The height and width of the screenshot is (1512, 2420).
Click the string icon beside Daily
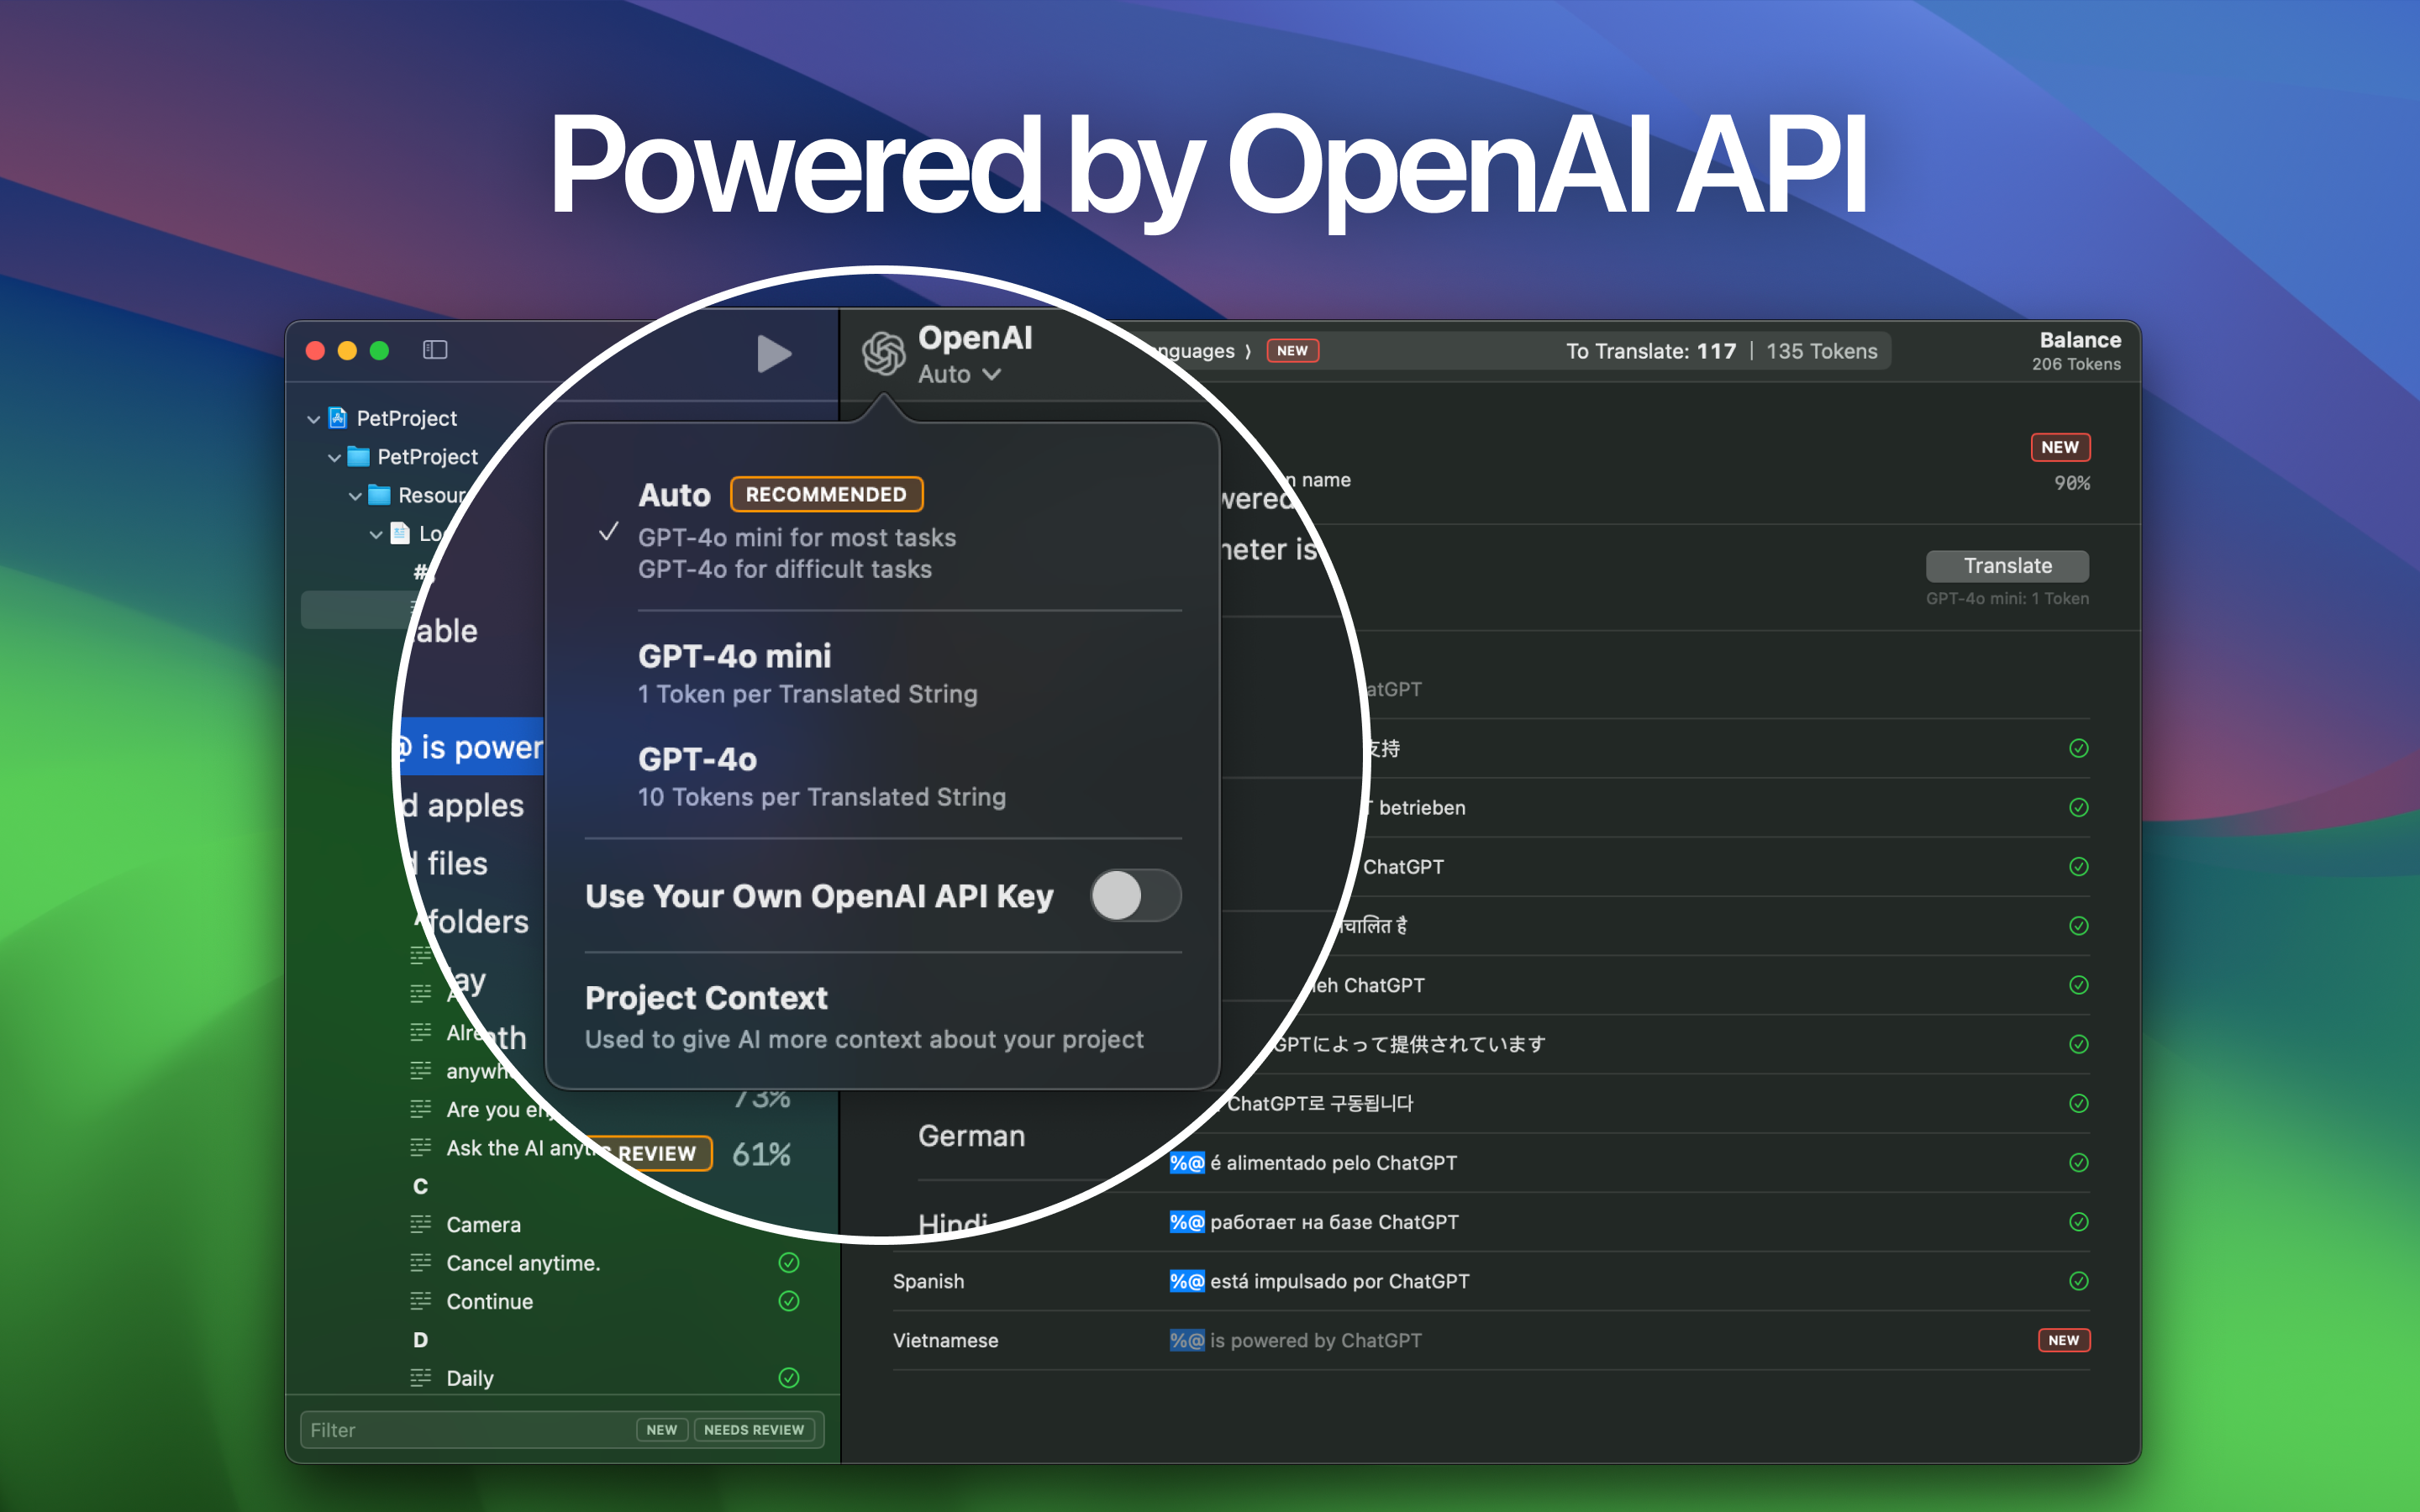pos(420,1377)
